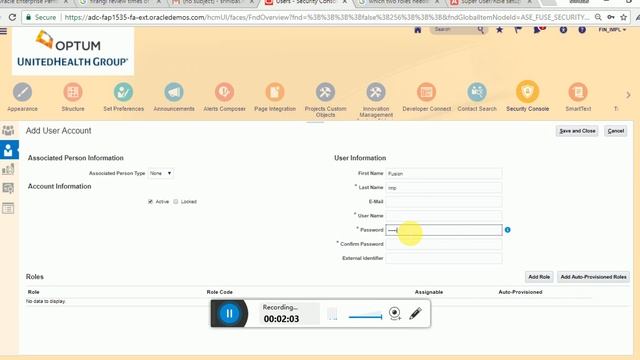640x360 pixels.
Task: Open the Notifications bell icon
Action: pyautogui.click(x=538, y=30)
